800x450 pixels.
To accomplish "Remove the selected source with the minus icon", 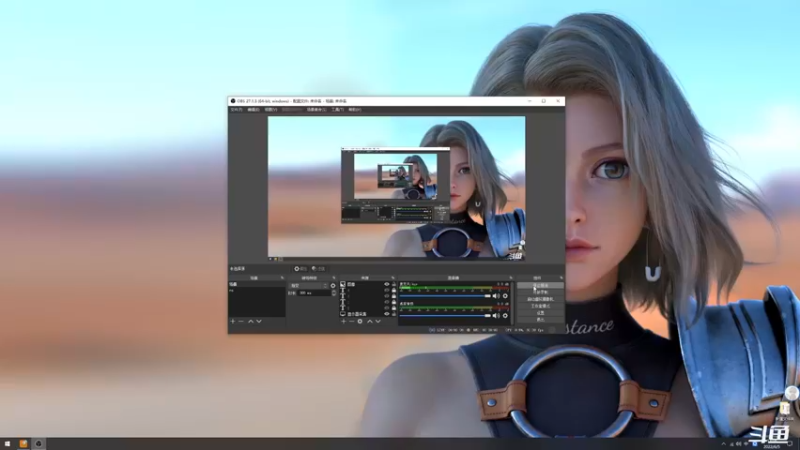I will 352,321.
